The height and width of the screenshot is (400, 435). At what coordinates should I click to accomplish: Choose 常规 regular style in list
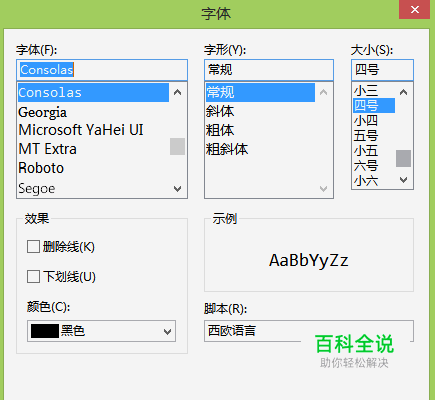point(260,92)
